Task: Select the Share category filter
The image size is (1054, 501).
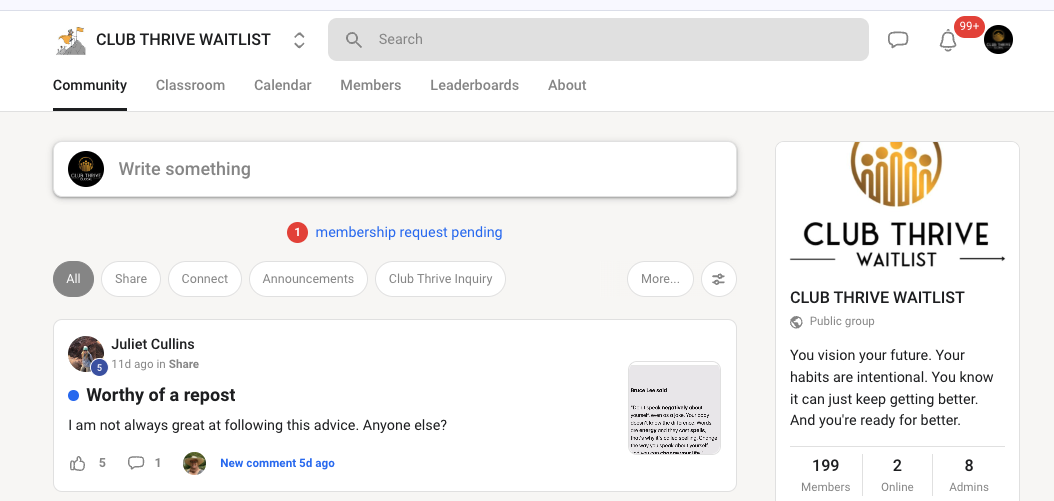Action: click(131, 279)
